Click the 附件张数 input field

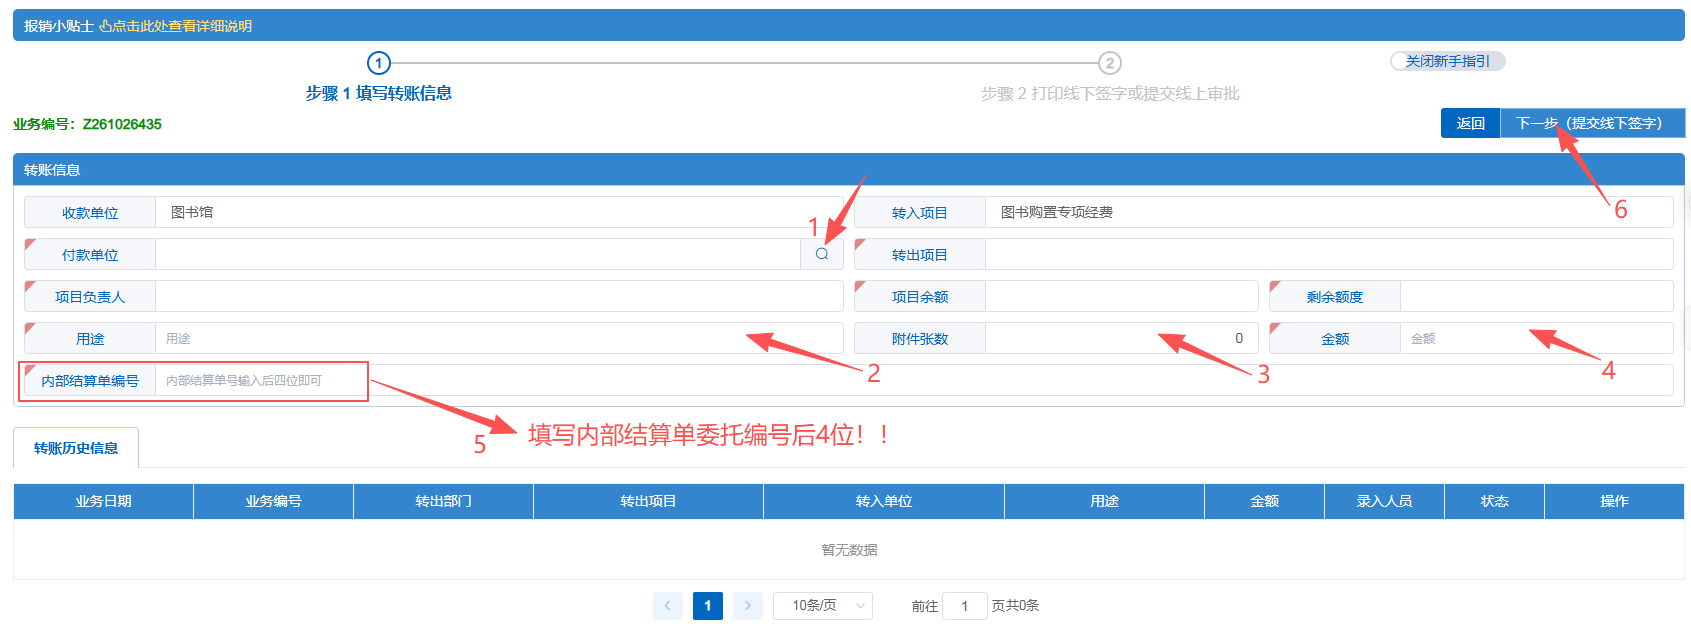point(1121,339)
